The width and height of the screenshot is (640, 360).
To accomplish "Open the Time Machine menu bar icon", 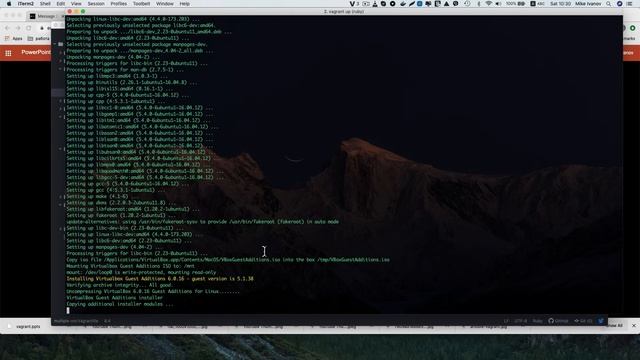I will point(467,4).
